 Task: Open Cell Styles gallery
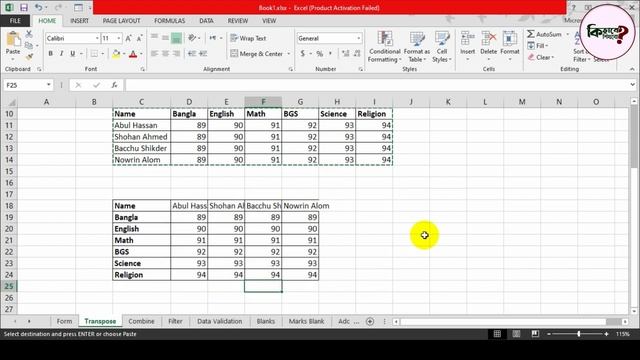pyautogui.click(x=442, y=47)
